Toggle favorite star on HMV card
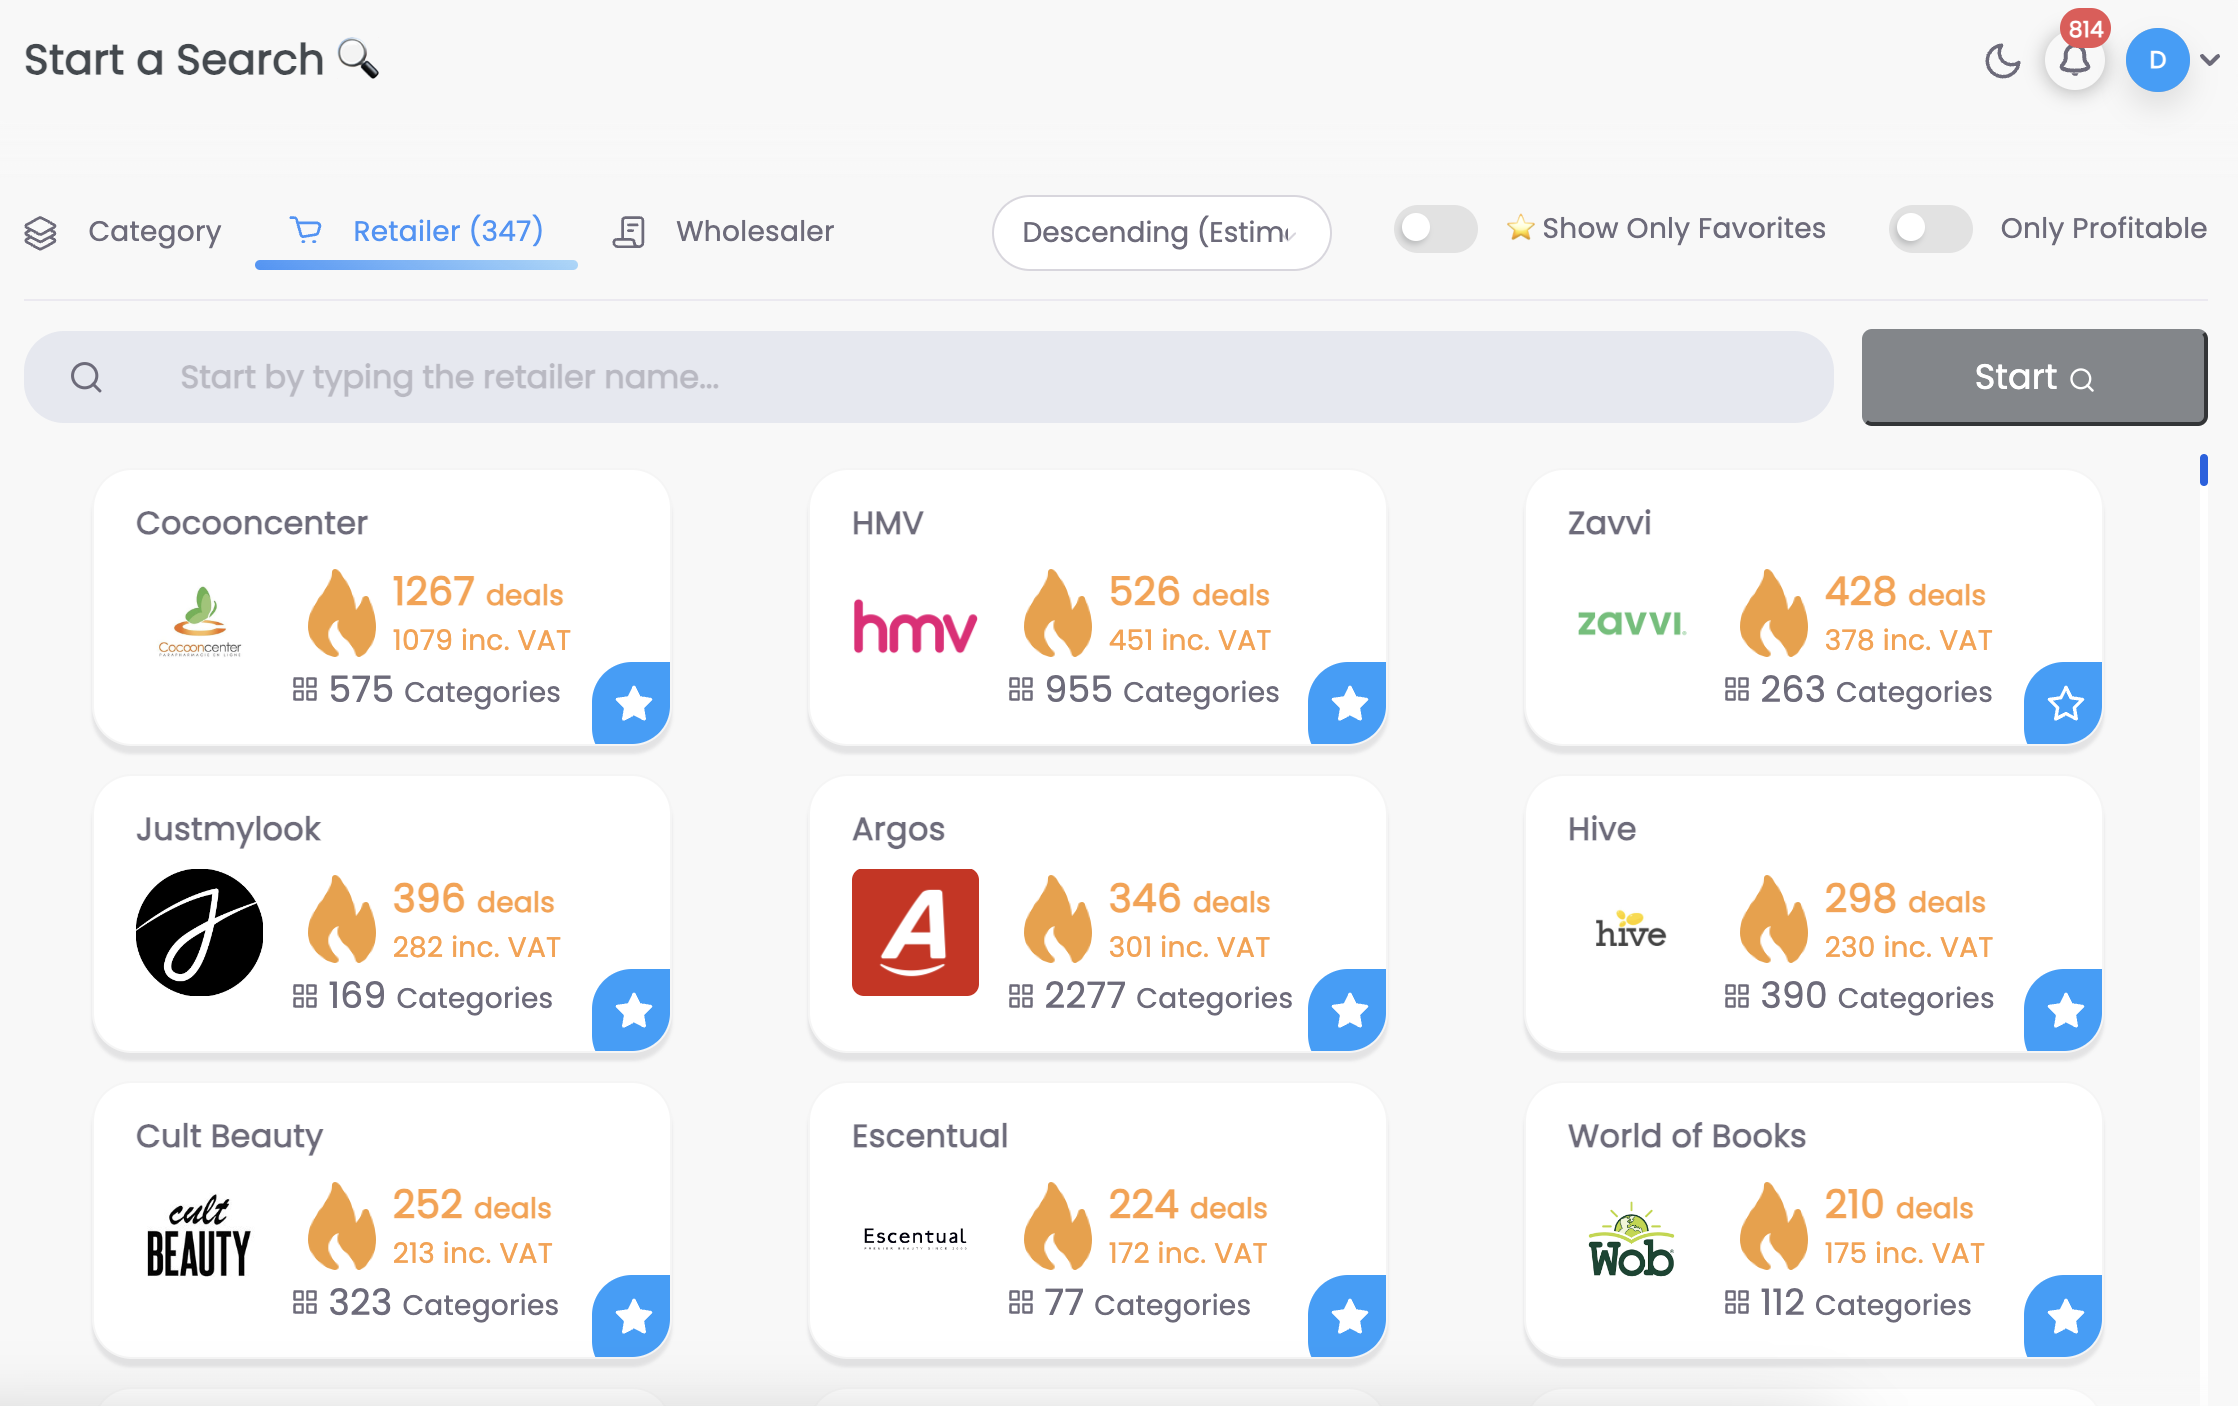2238x1406 pixels. [x=1348, y=703]
